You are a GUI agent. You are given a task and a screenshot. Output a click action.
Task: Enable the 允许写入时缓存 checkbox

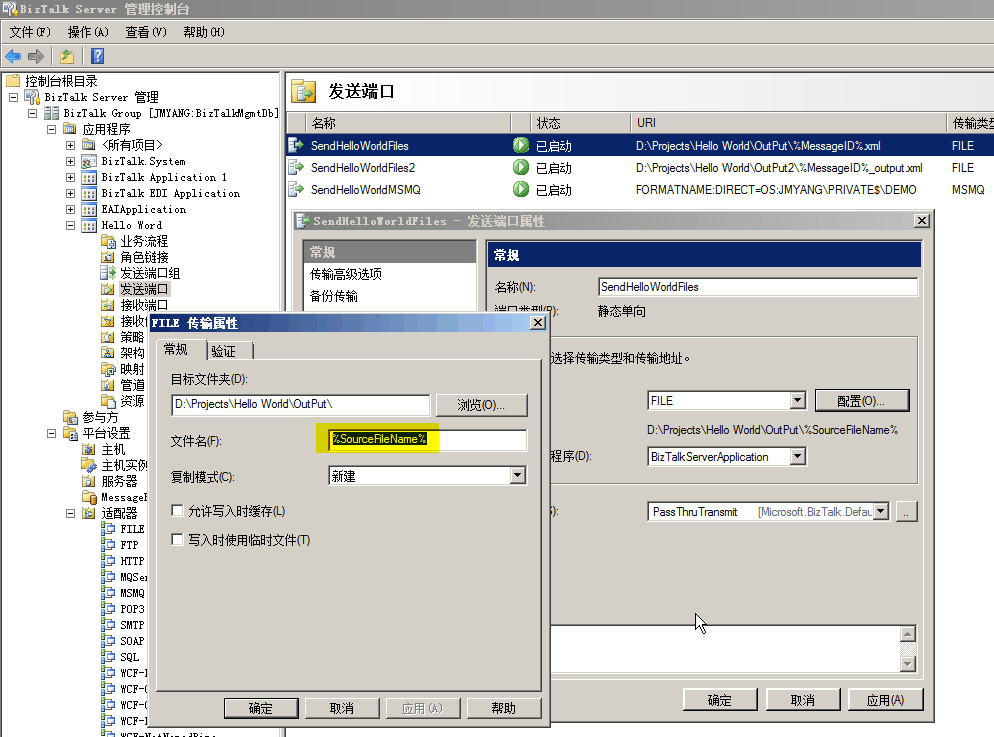coord(178,511)
